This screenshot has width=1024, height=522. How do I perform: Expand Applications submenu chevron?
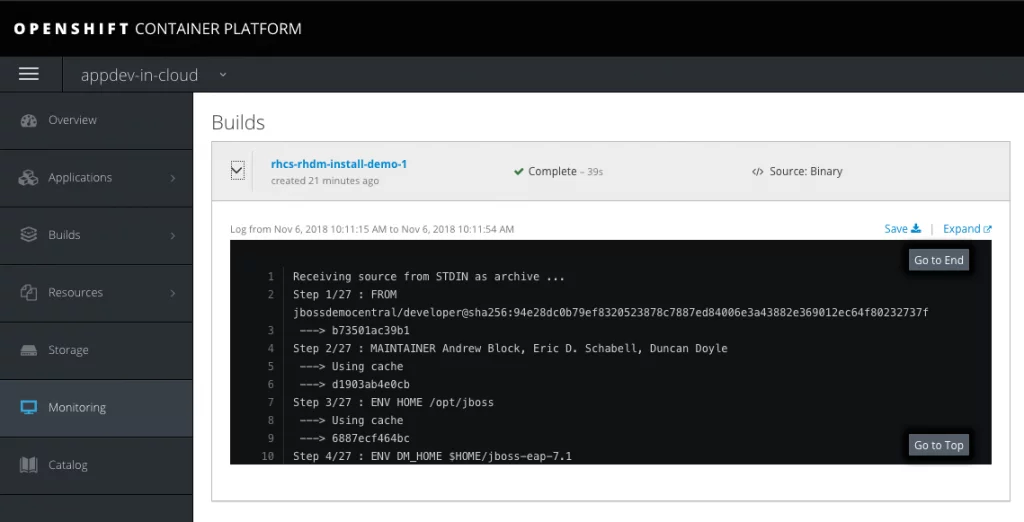click(173, 178)
